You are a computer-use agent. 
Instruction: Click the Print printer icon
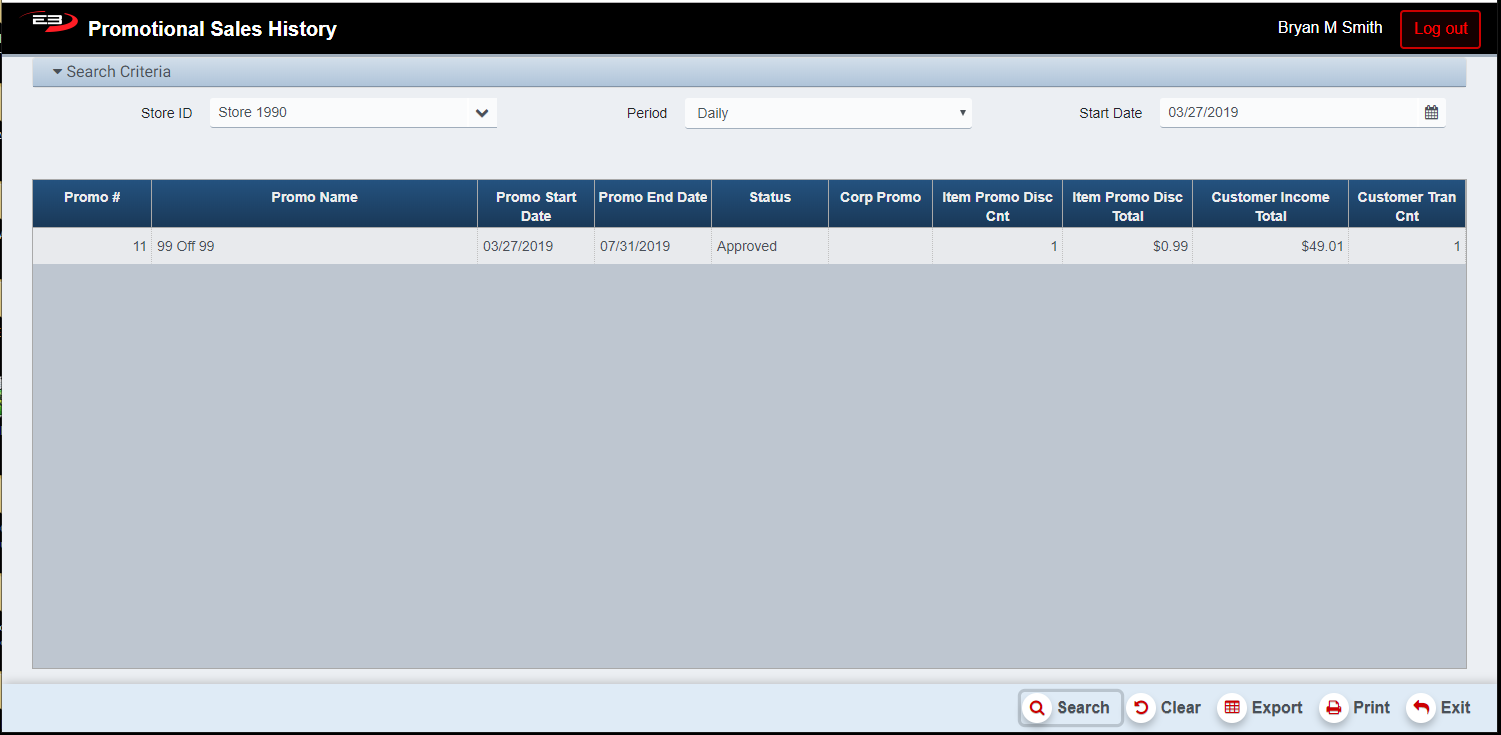[1333, 708]
